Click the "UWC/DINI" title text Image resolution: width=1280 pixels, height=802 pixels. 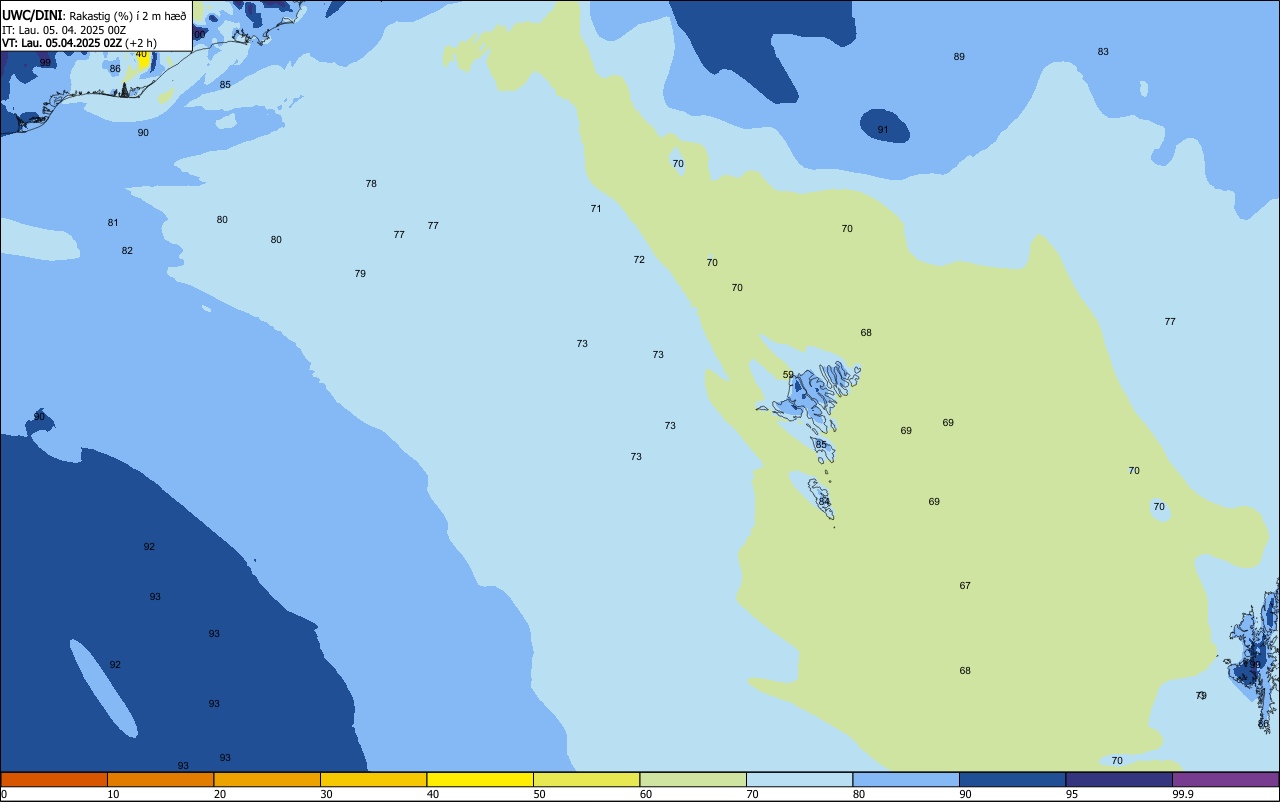pos(32,16)
